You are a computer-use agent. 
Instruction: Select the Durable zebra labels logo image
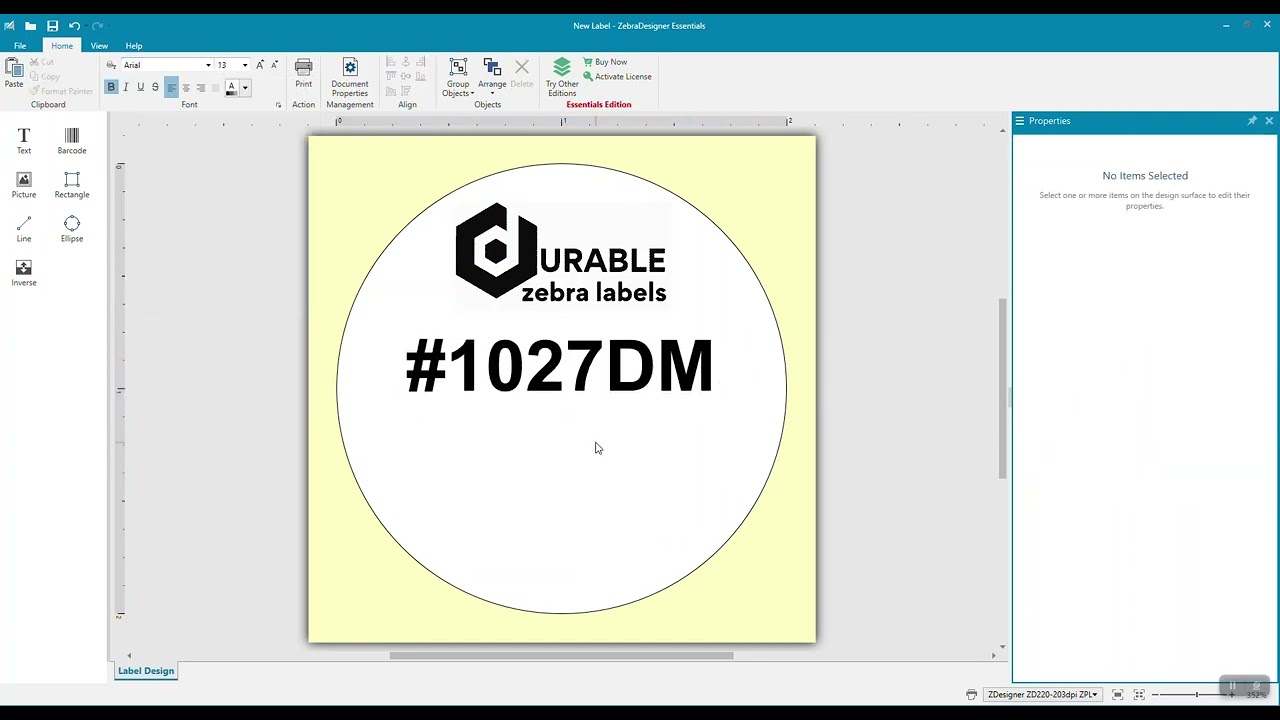pos(561,253)
